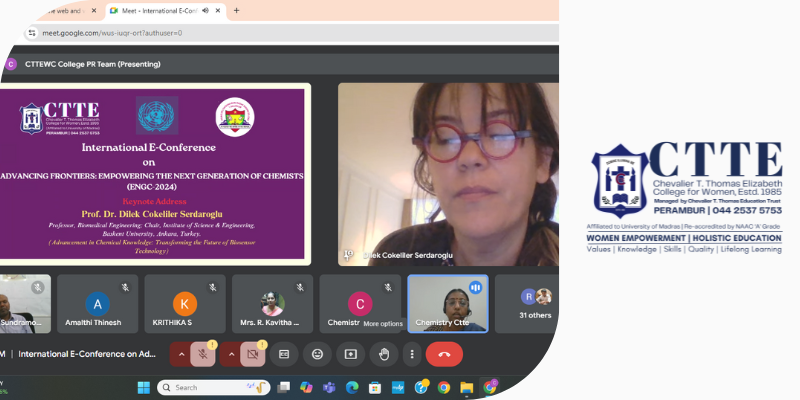This screenshot has height=400, width=800.
Task: Launch Copilot from the taskbar
Action: 306,388
